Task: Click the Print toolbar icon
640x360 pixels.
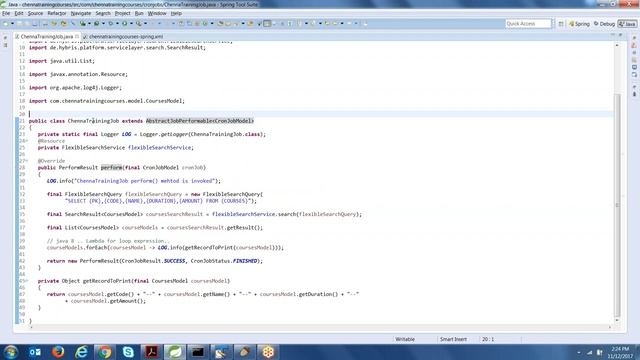Action: click(x=35, y=24)
